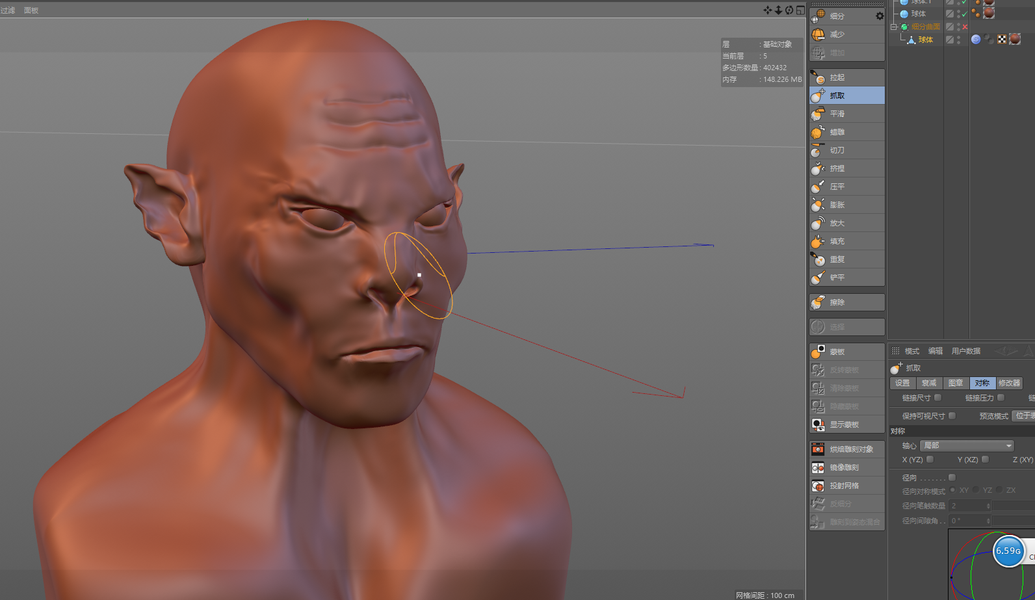
Task: Choose the 压平 flatten brush
Action: coord(847,187)
